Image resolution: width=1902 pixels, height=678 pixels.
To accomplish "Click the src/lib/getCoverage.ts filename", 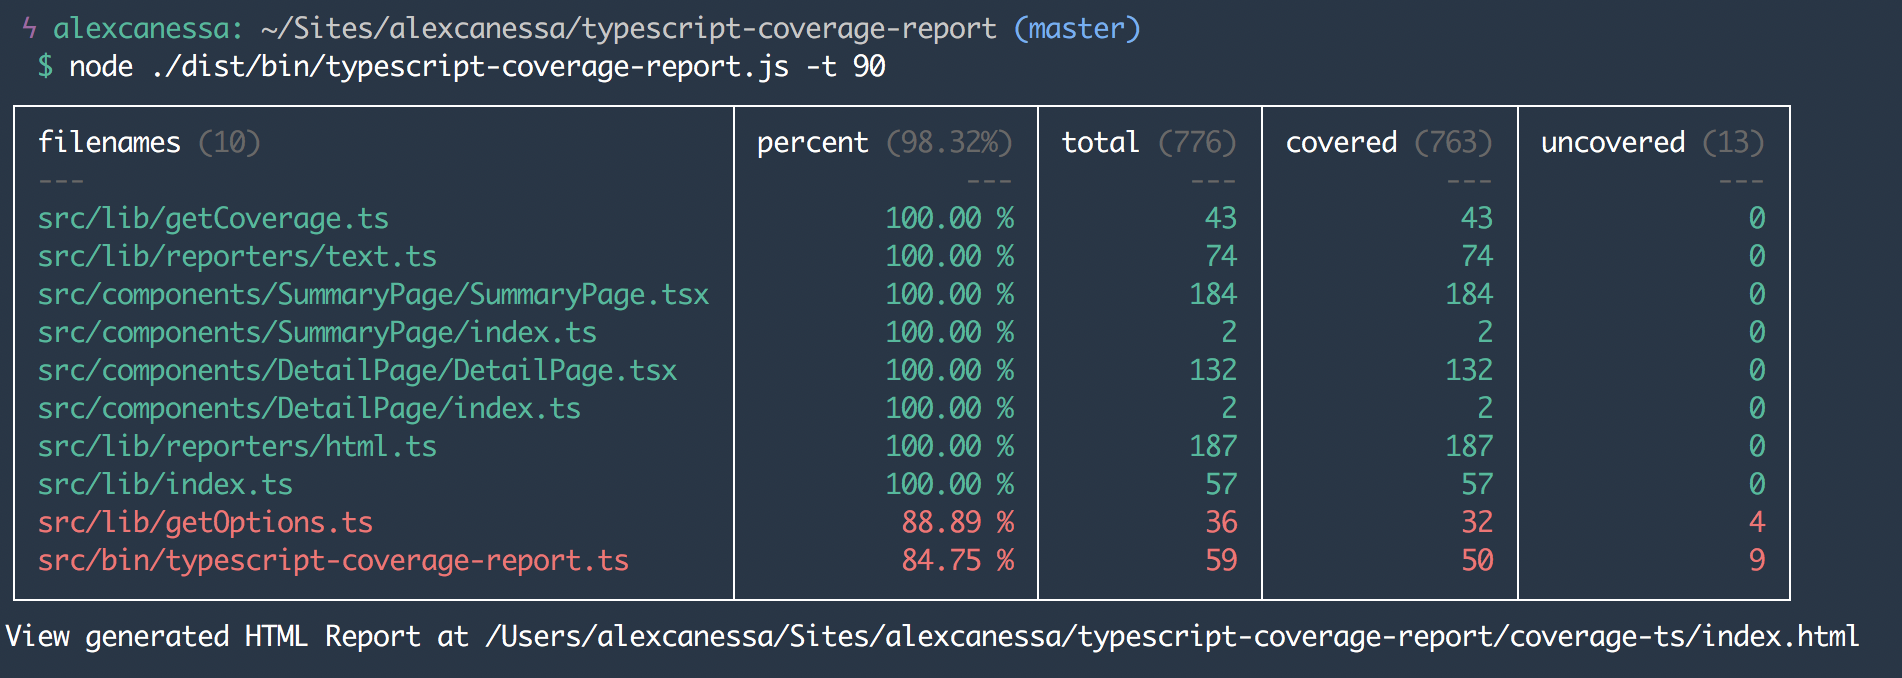I will (x=213, y=219).
